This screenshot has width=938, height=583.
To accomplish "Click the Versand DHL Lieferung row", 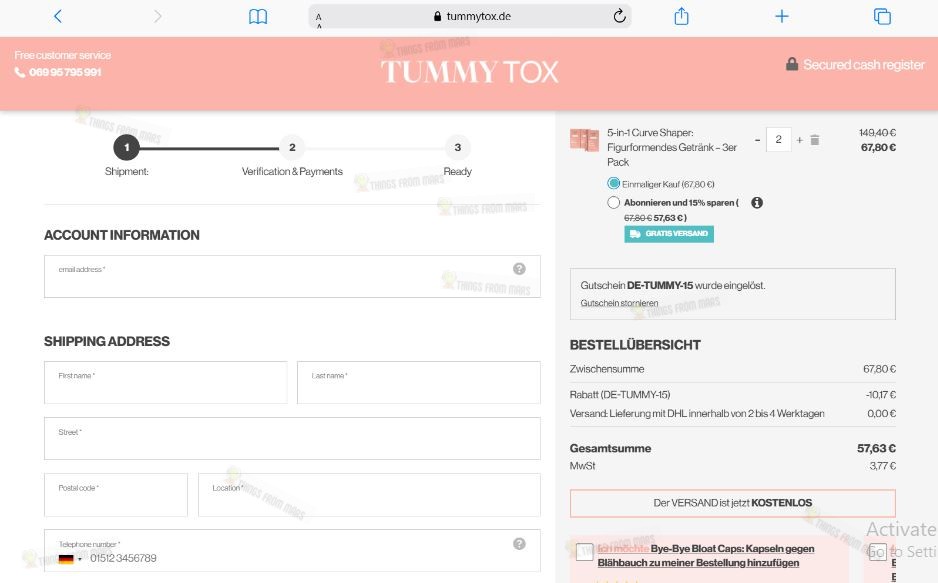I will click(732, 413).
